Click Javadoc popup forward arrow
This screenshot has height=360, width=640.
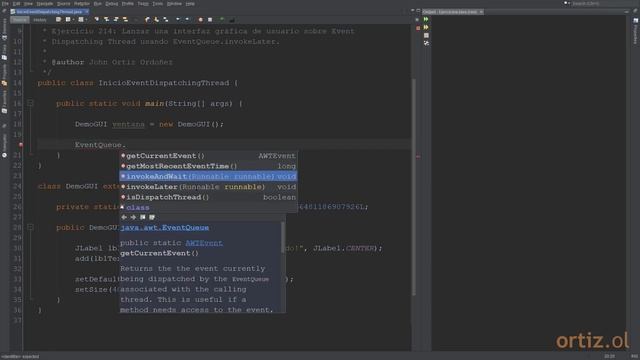coord(133,217)
